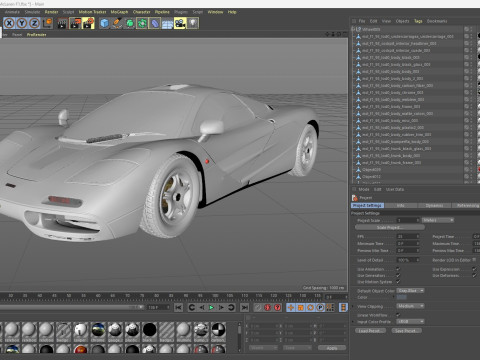
Task: Click the default object Color swatch
Action: click(401, 297)
